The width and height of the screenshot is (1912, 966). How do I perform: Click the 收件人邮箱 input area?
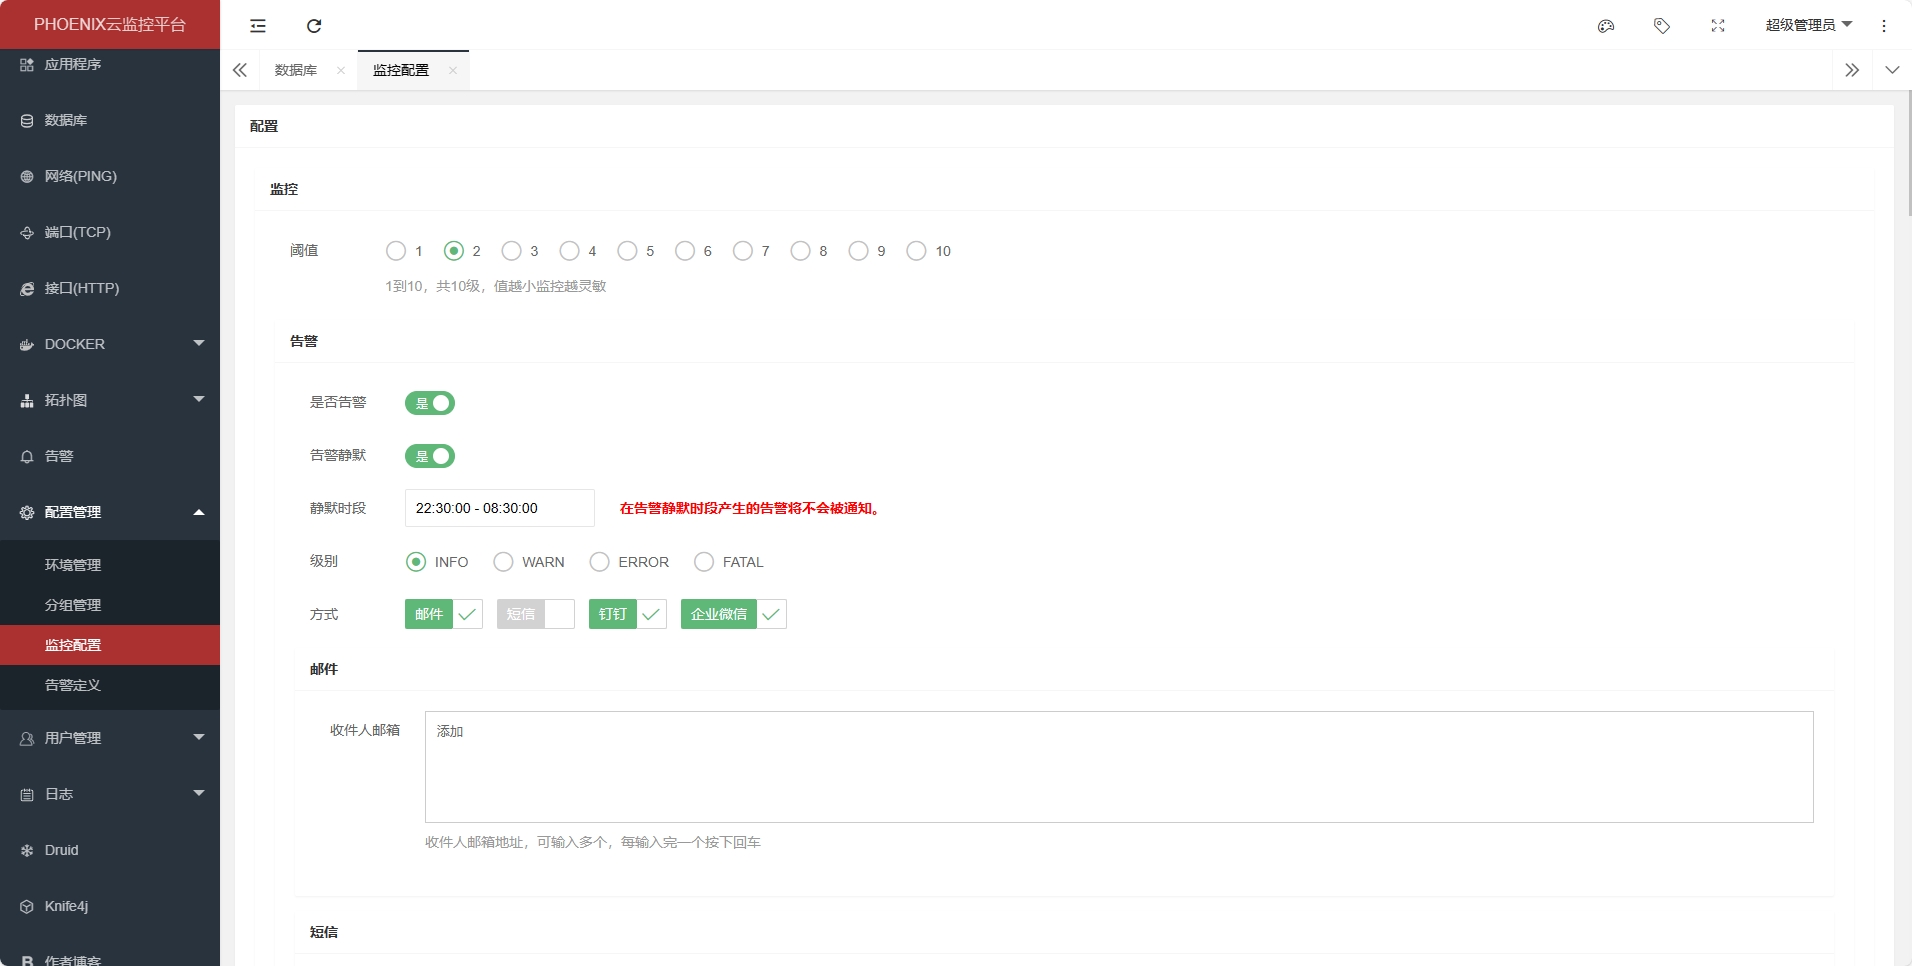(x=1119, y=767)
